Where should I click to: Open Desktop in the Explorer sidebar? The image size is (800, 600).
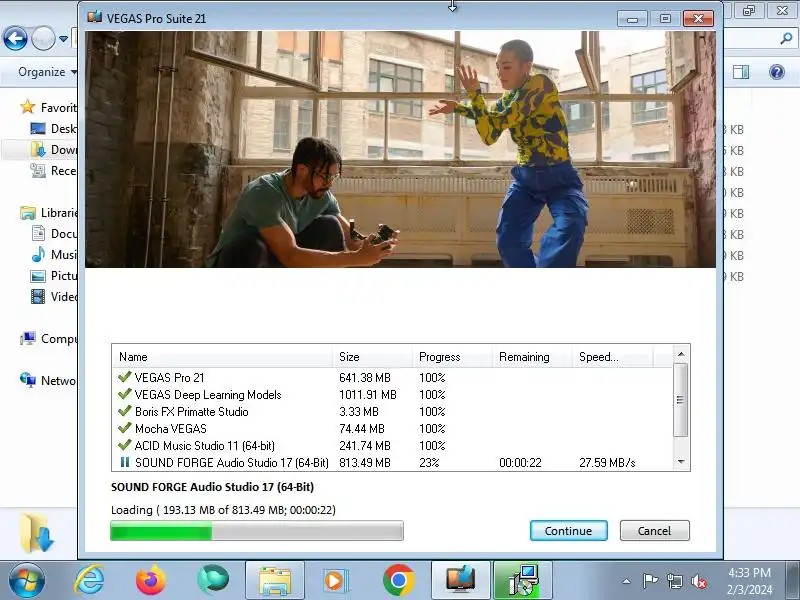(x=54, y=129)
